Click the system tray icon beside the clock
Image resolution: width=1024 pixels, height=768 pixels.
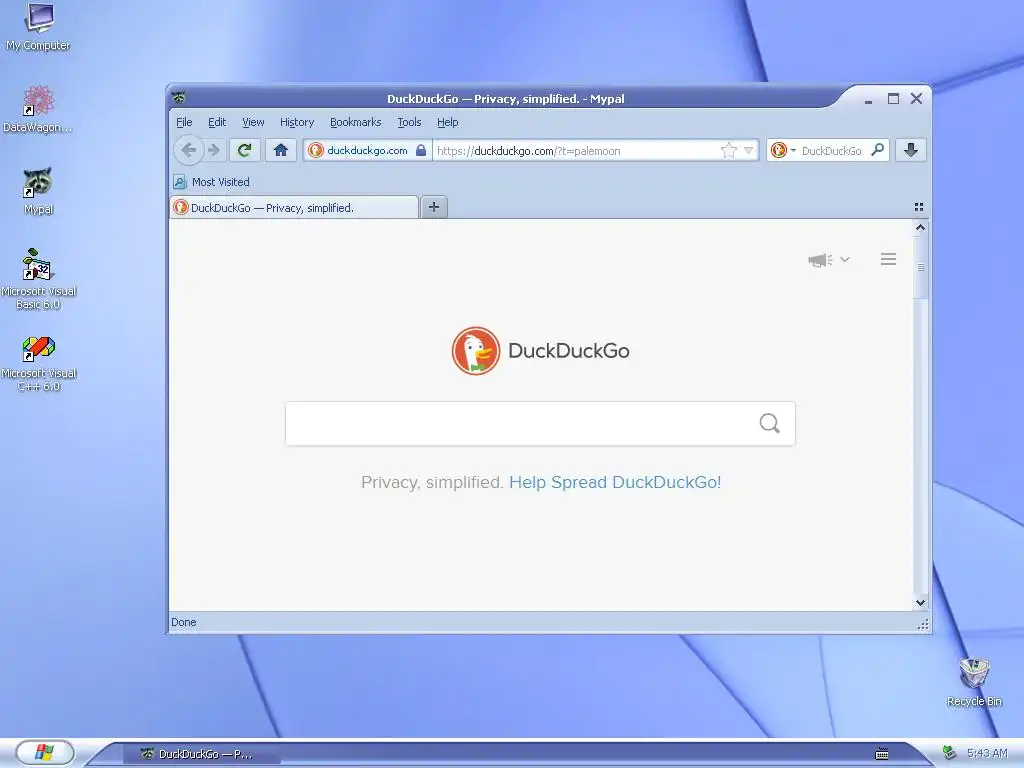[x=949, y=753]
